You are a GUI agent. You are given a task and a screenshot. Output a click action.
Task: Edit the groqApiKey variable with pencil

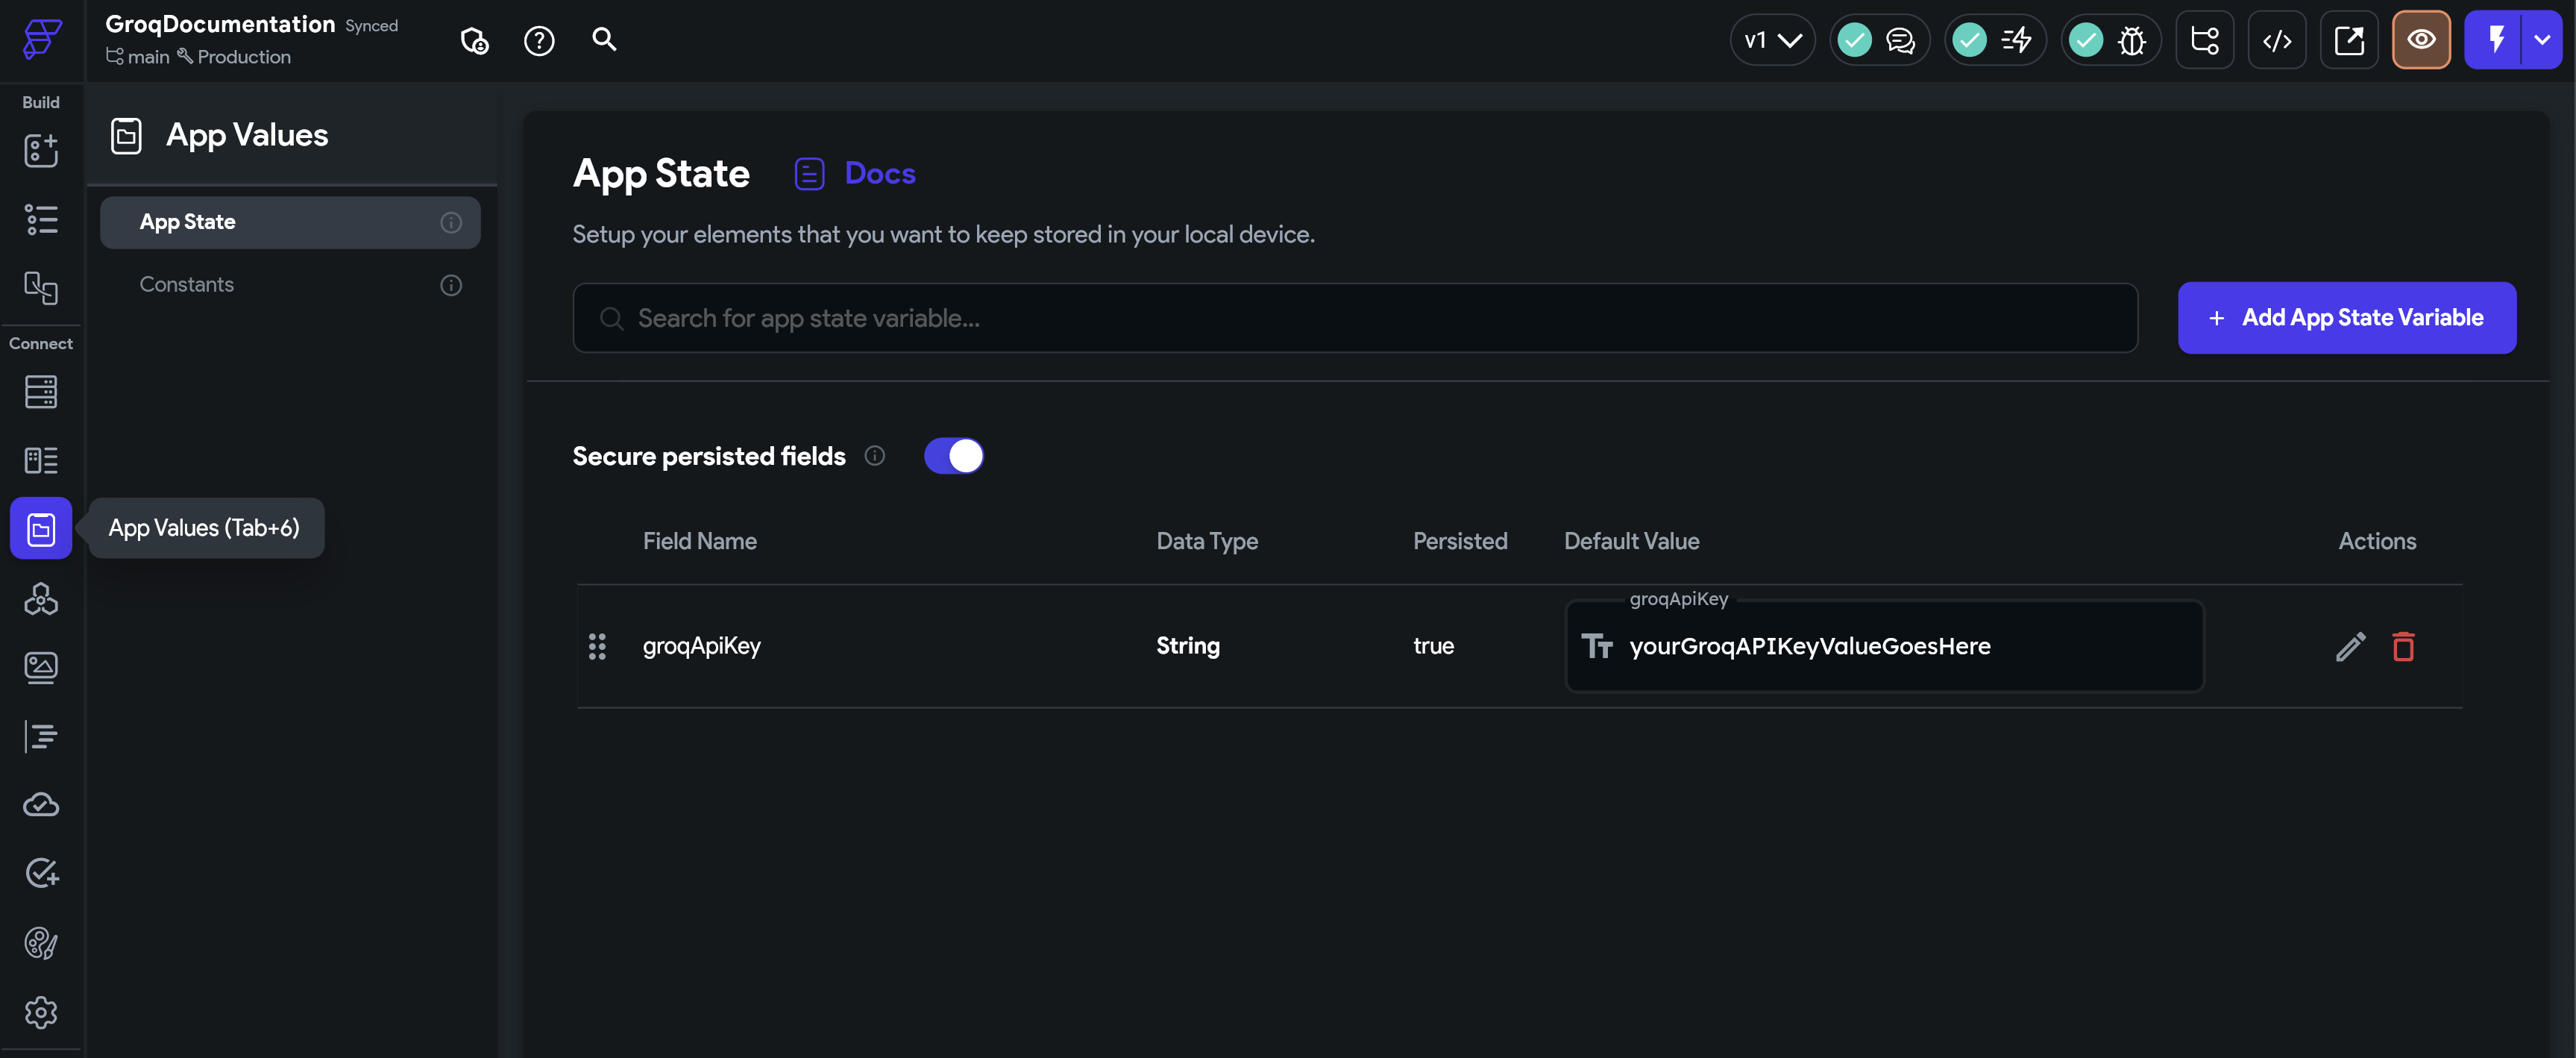2350,646
